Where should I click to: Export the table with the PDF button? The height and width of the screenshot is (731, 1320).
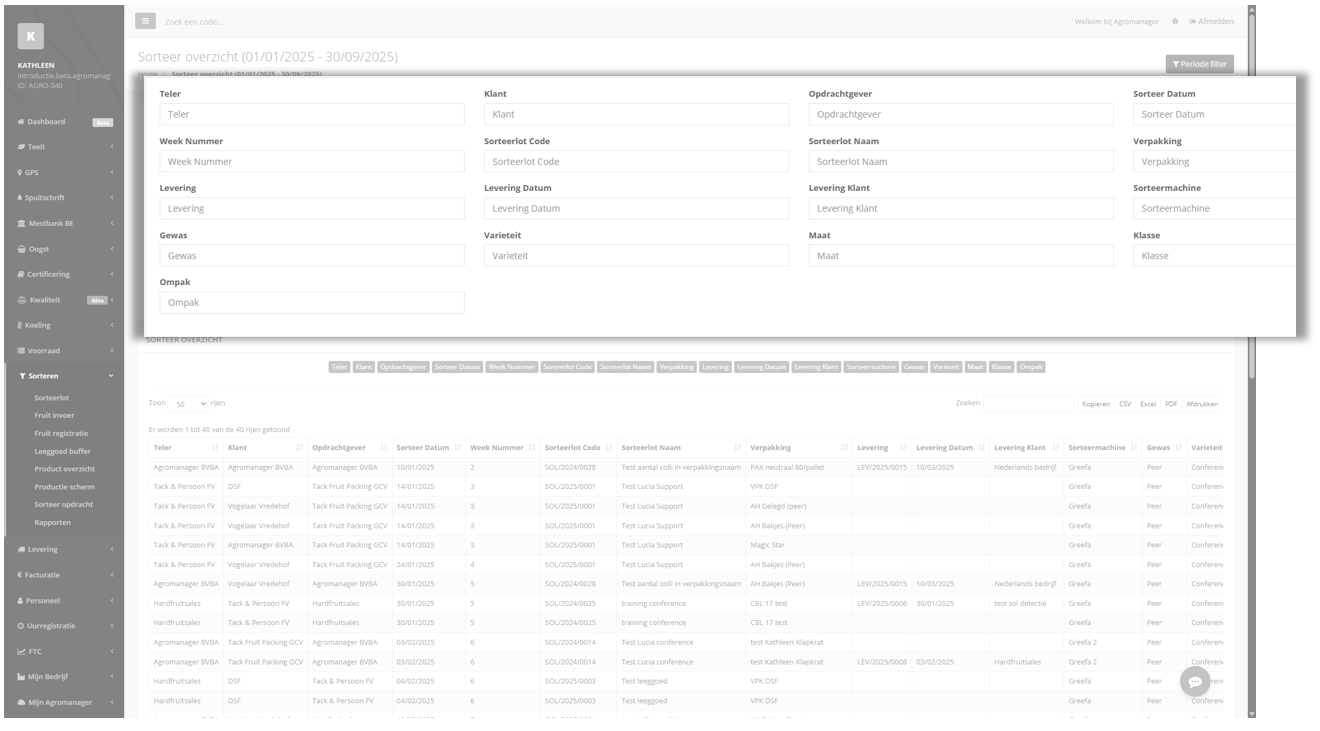click(1171, 404)
